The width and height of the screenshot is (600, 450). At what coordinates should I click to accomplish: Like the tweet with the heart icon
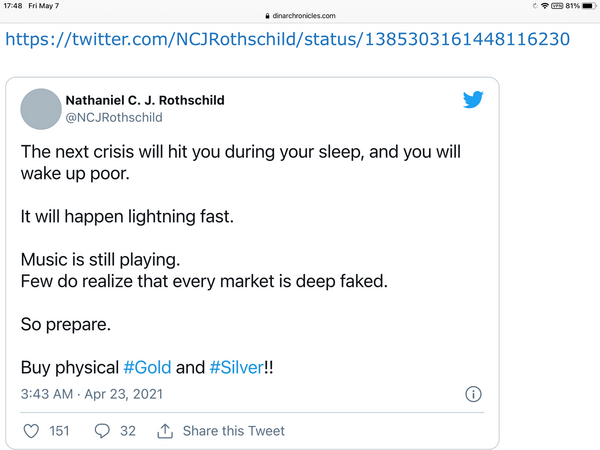pos(31,431)
